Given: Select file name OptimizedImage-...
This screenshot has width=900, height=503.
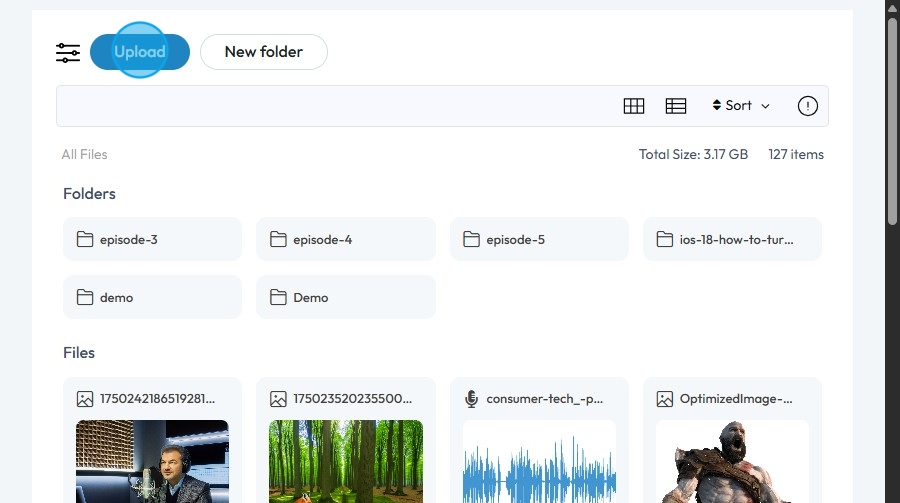Looking at the screenshot, I should 736,399.
